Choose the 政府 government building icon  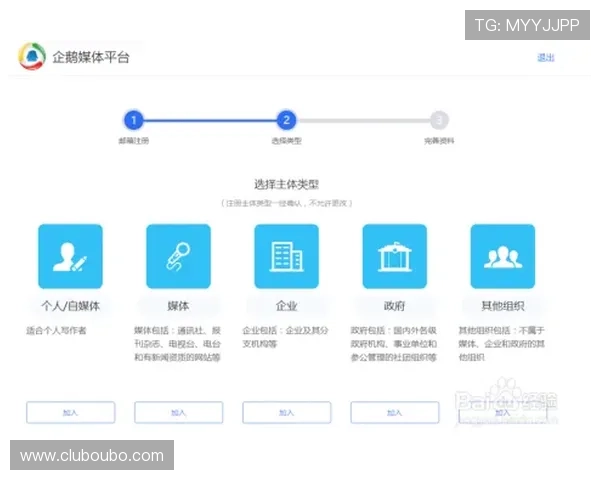click(x=395, y=256)
